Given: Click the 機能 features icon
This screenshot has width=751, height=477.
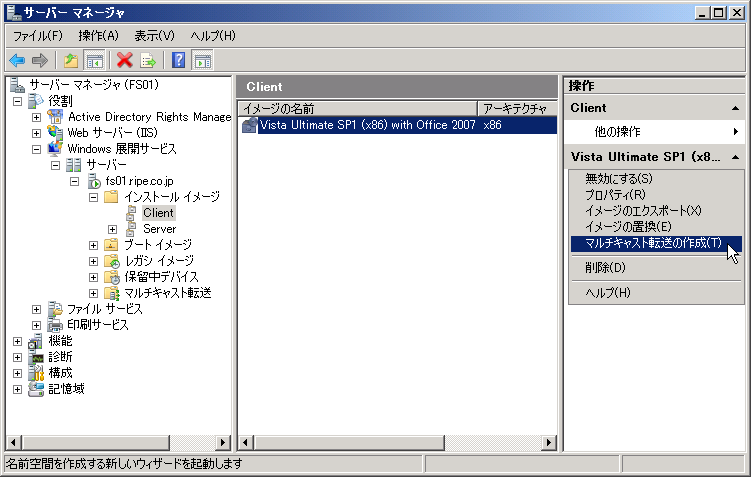Looking at the screenshot, I should coord(36,341).
